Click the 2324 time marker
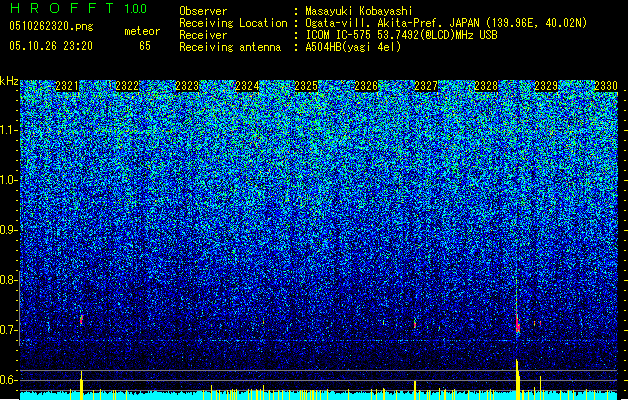This screenshot has height=400, width=629. 247,86
